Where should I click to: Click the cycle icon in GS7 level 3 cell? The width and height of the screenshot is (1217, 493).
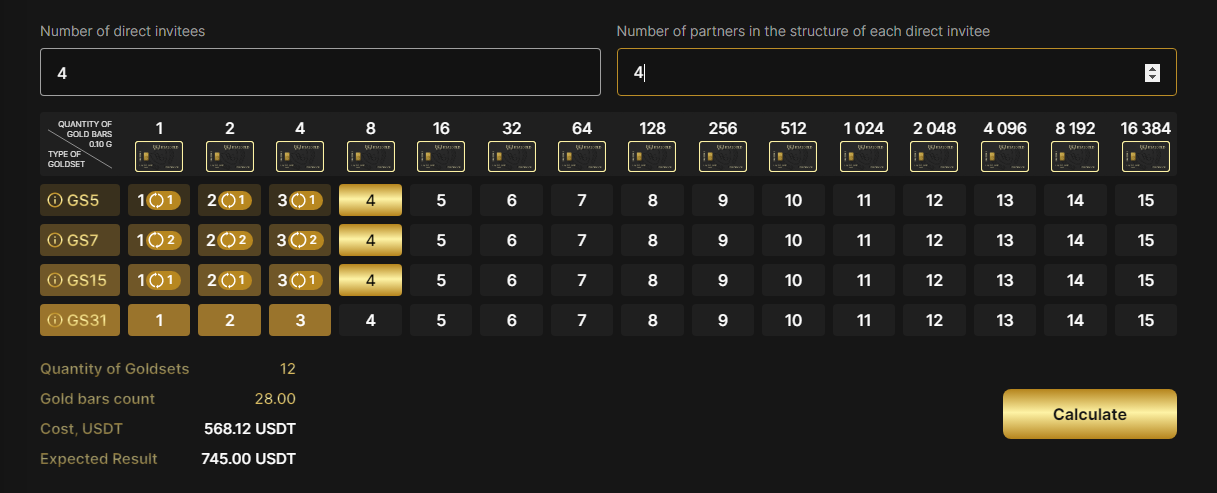298,240
